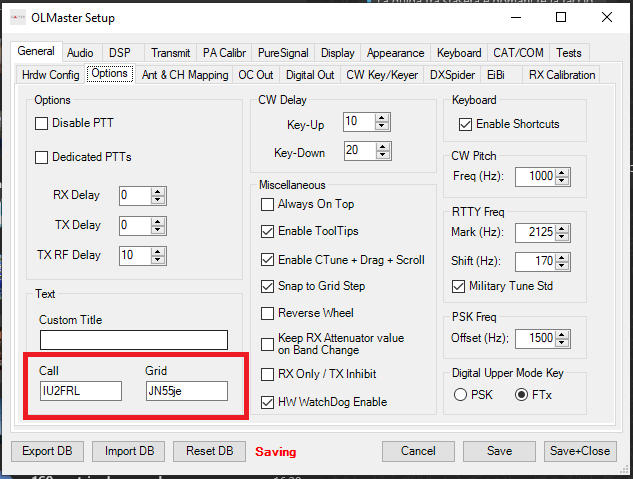The height and width of the screenshot is (479, 633).
Task: Select the OC Out sub-tab
Action: tap(256, 75)
